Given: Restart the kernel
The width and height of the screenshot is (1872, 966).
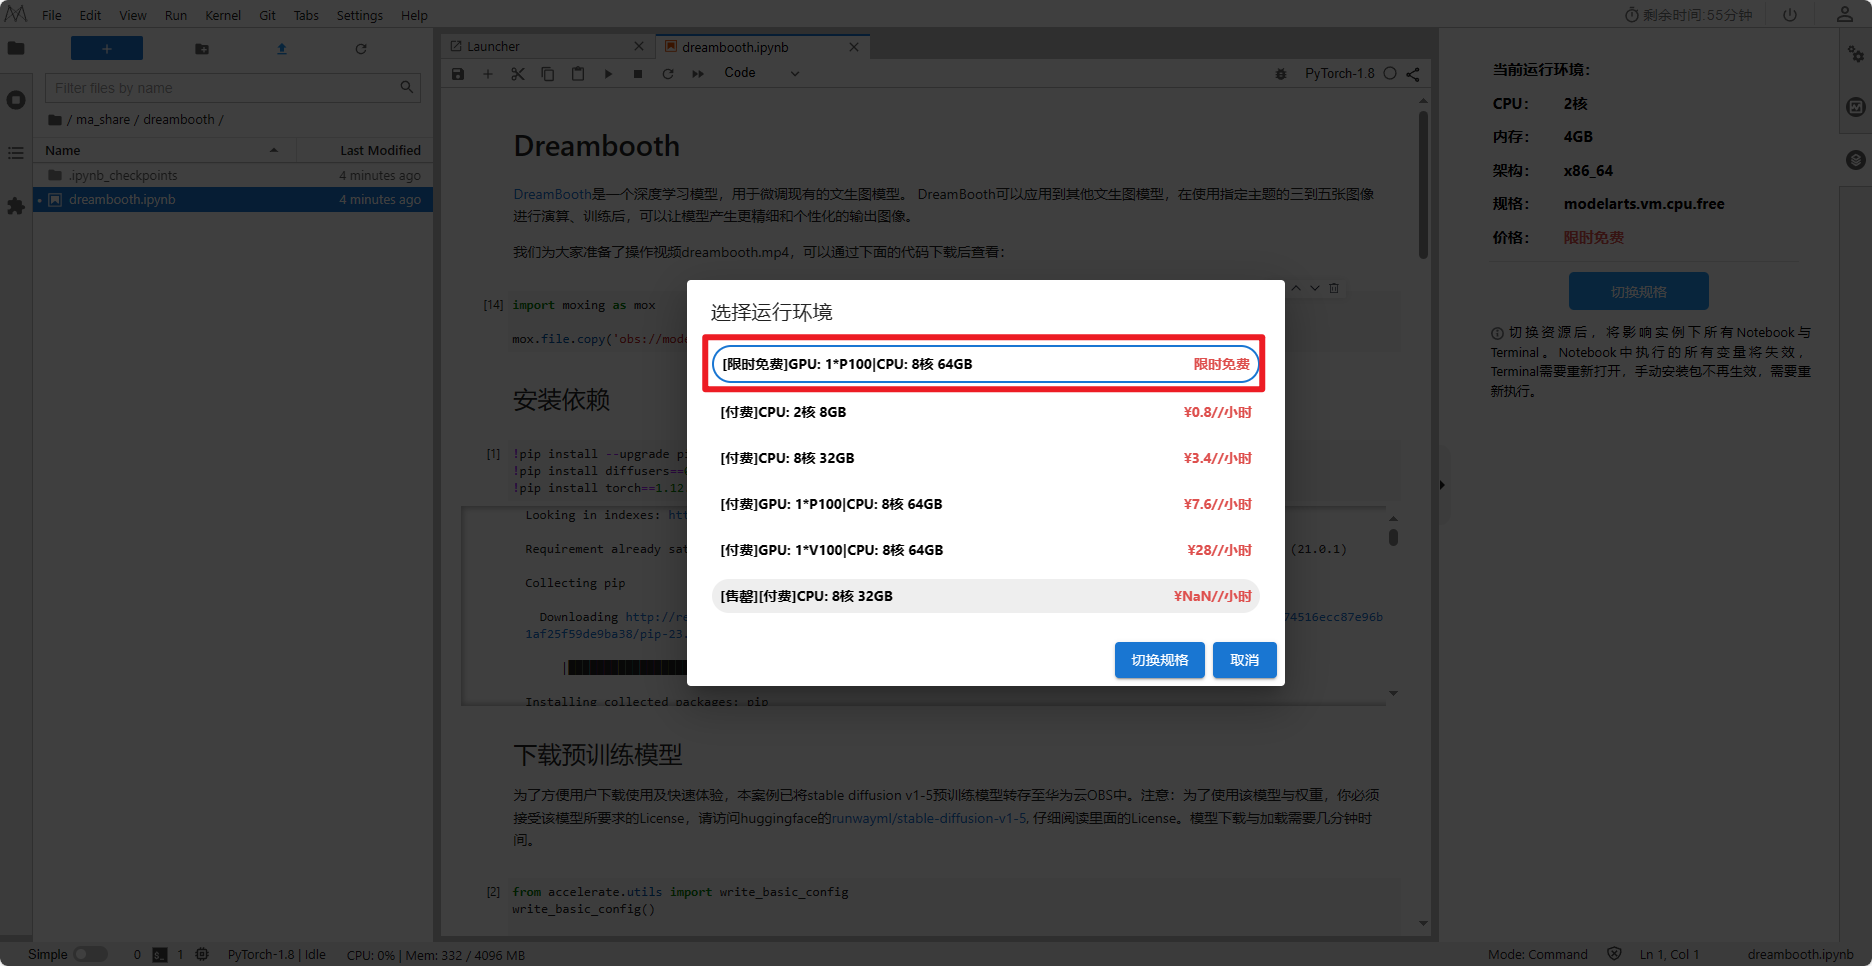Looking at the screenshot, I should click(668, 74).
